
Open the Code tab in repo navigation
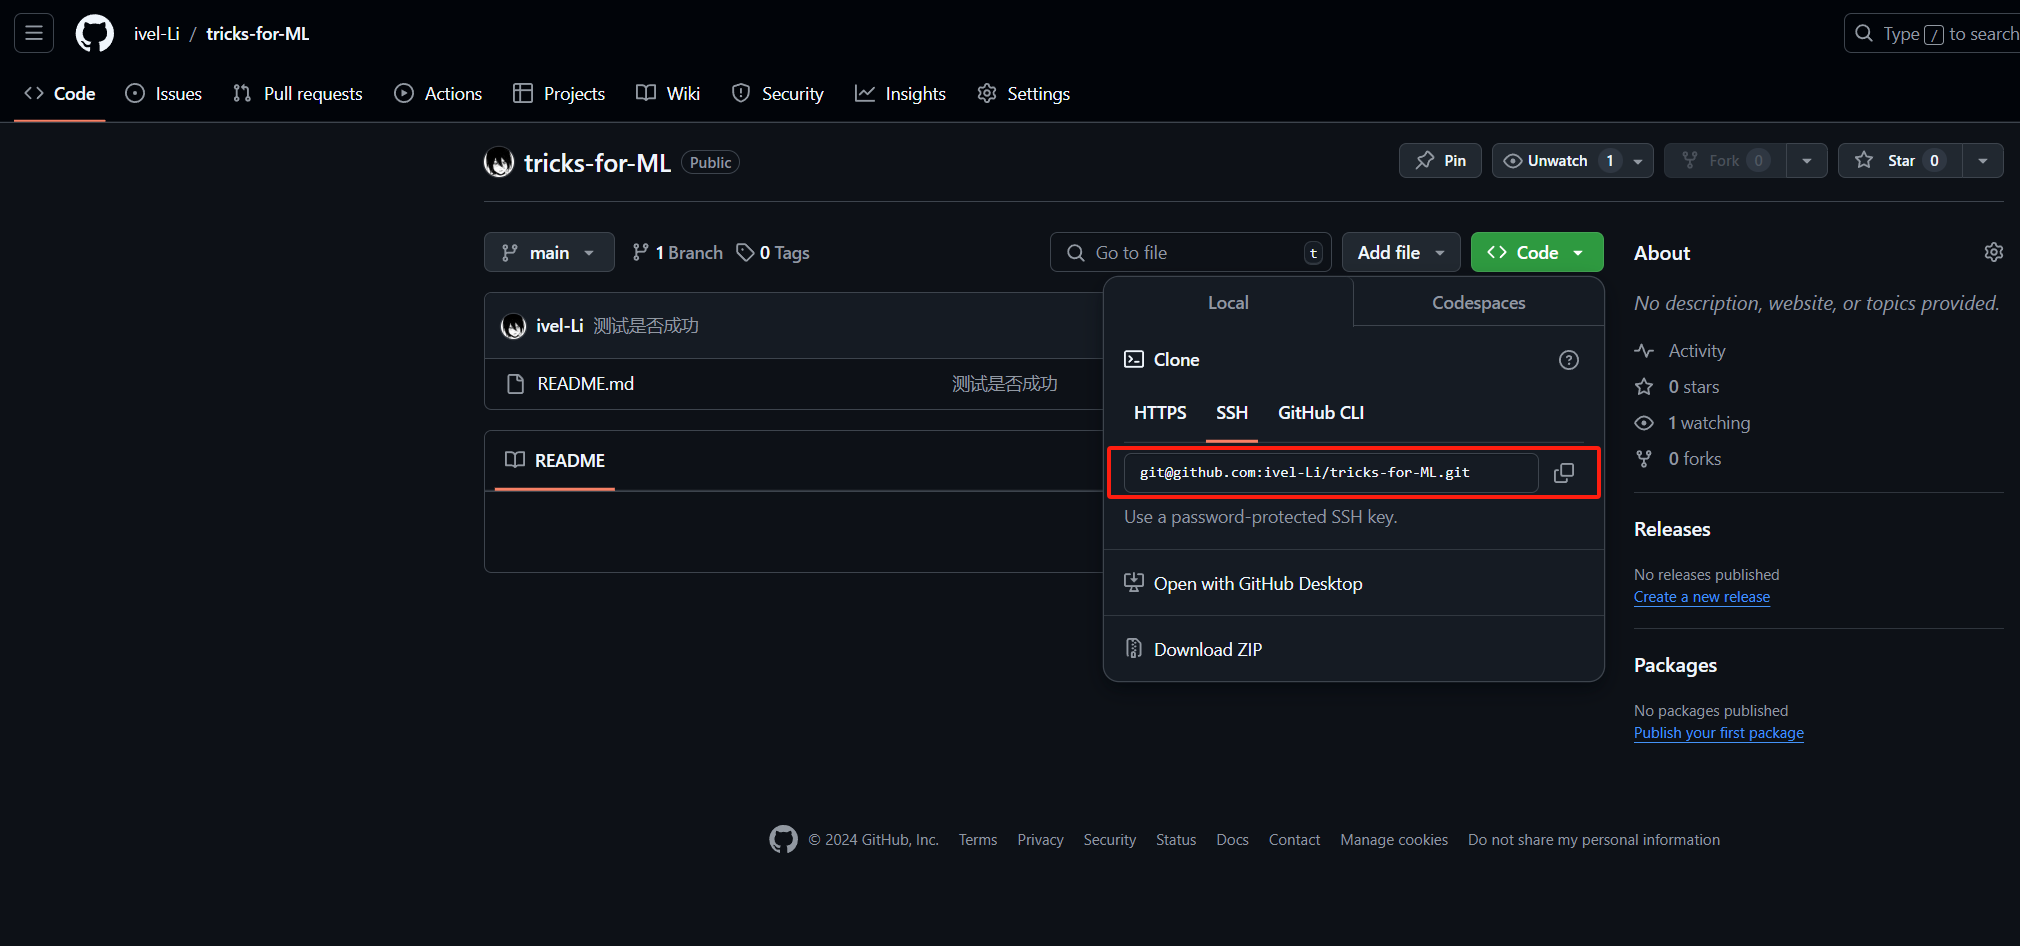click(60, 93)
